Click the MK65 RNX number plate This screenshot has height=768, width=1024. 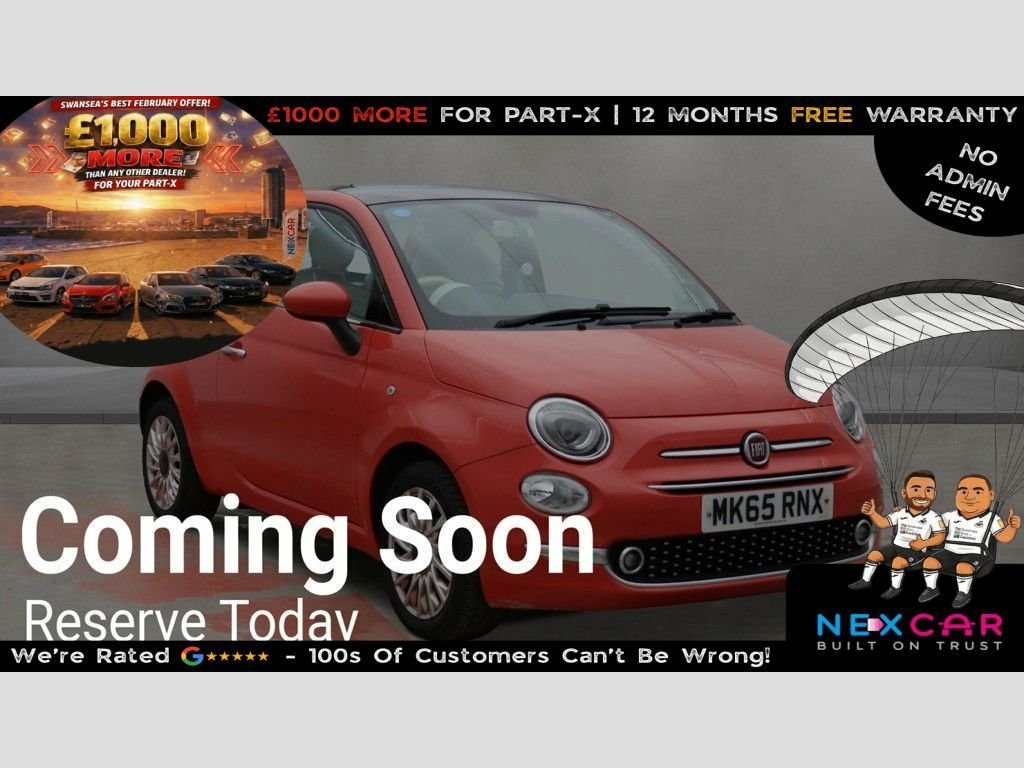767,508
